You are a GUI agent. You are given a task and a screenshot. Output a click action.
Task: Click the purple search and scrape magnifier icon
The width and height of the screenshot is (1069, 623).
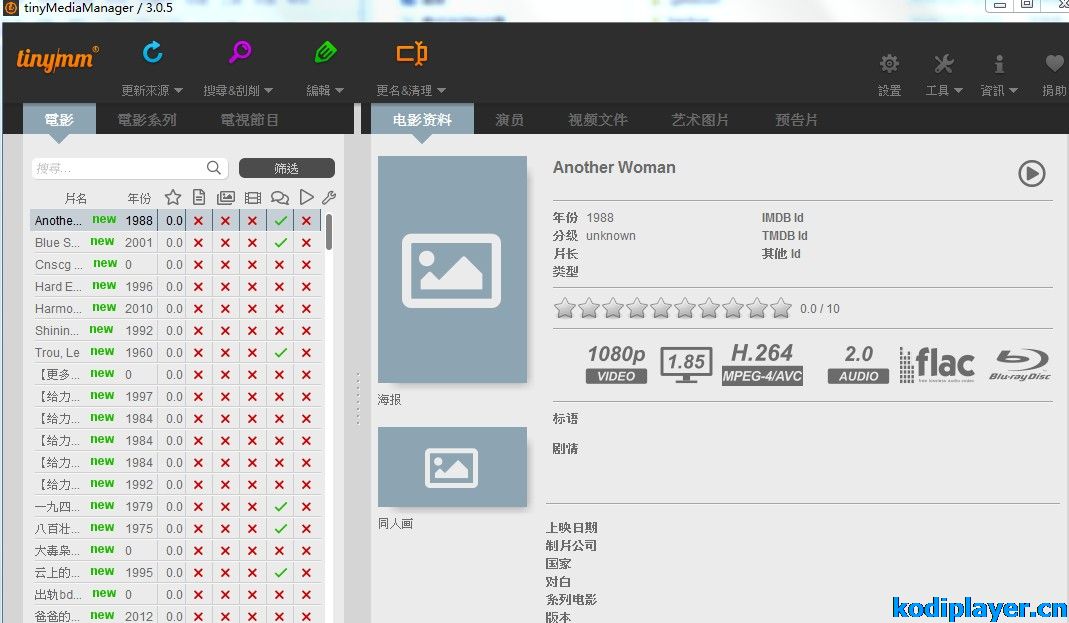pyautogui.click(x=239, y=52)
